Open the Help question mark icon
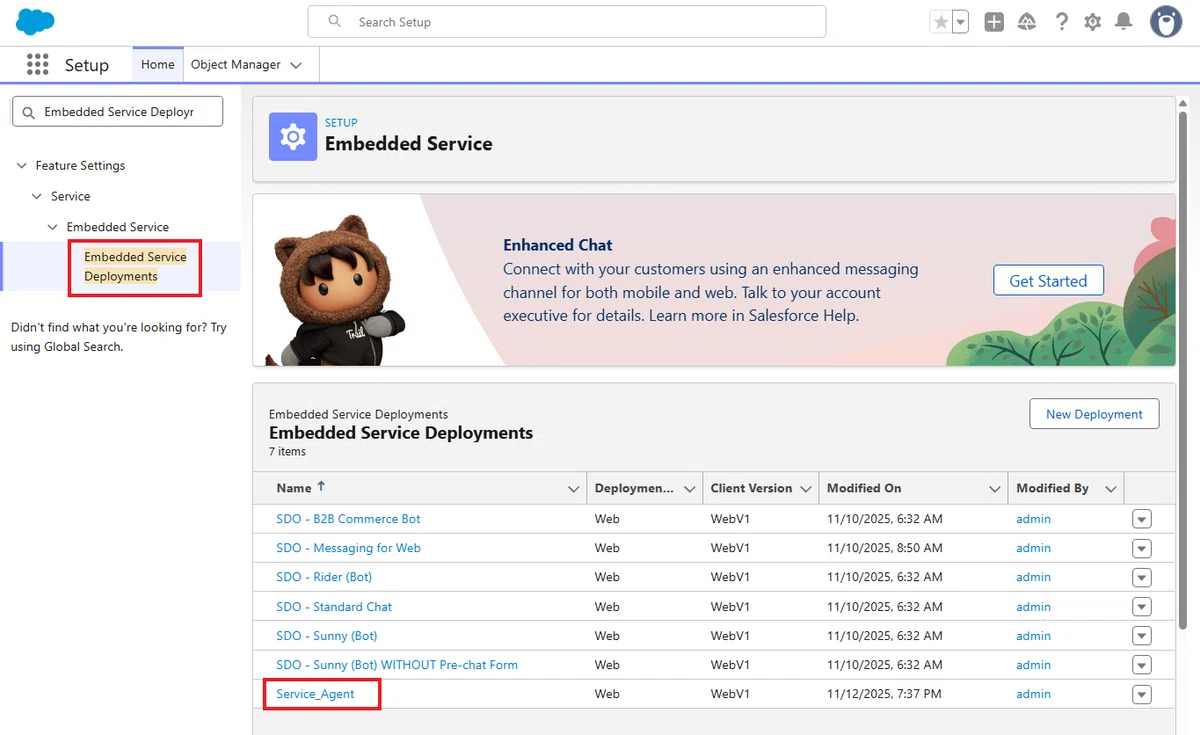This screenshot has width=1200, height=735. tap(1062, 22)
